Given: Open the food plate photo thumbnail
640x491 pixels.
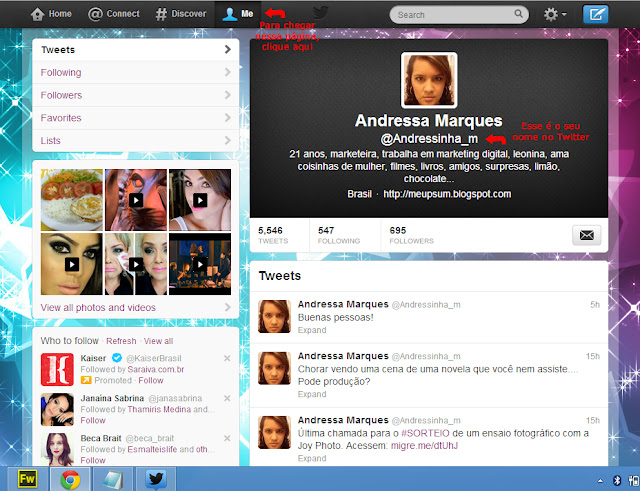Looking at the screenshot, I should (72, 200).
